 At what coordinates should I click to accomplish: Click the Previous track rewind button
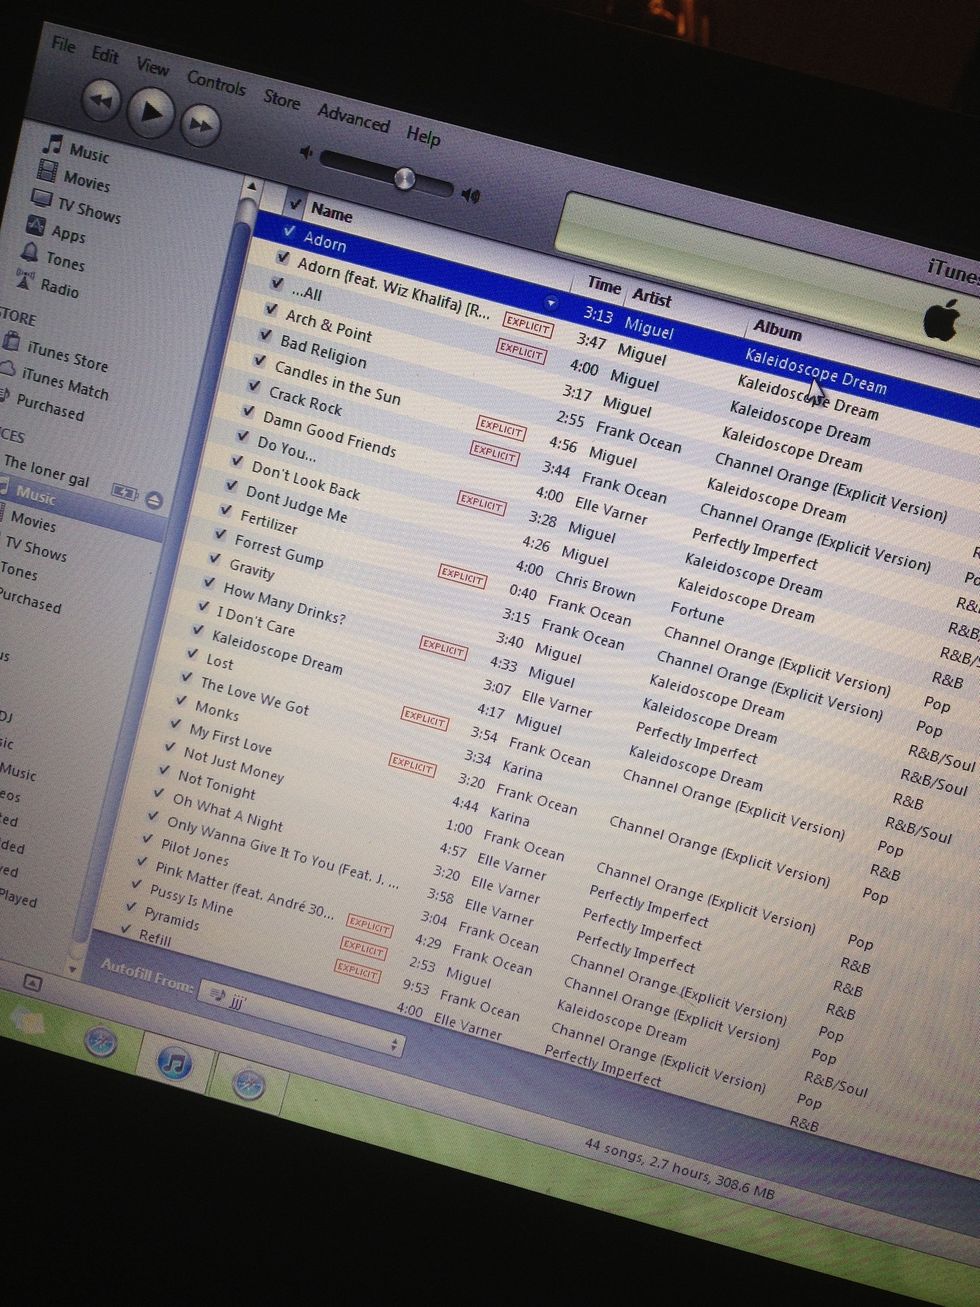[x=101, y=100]
